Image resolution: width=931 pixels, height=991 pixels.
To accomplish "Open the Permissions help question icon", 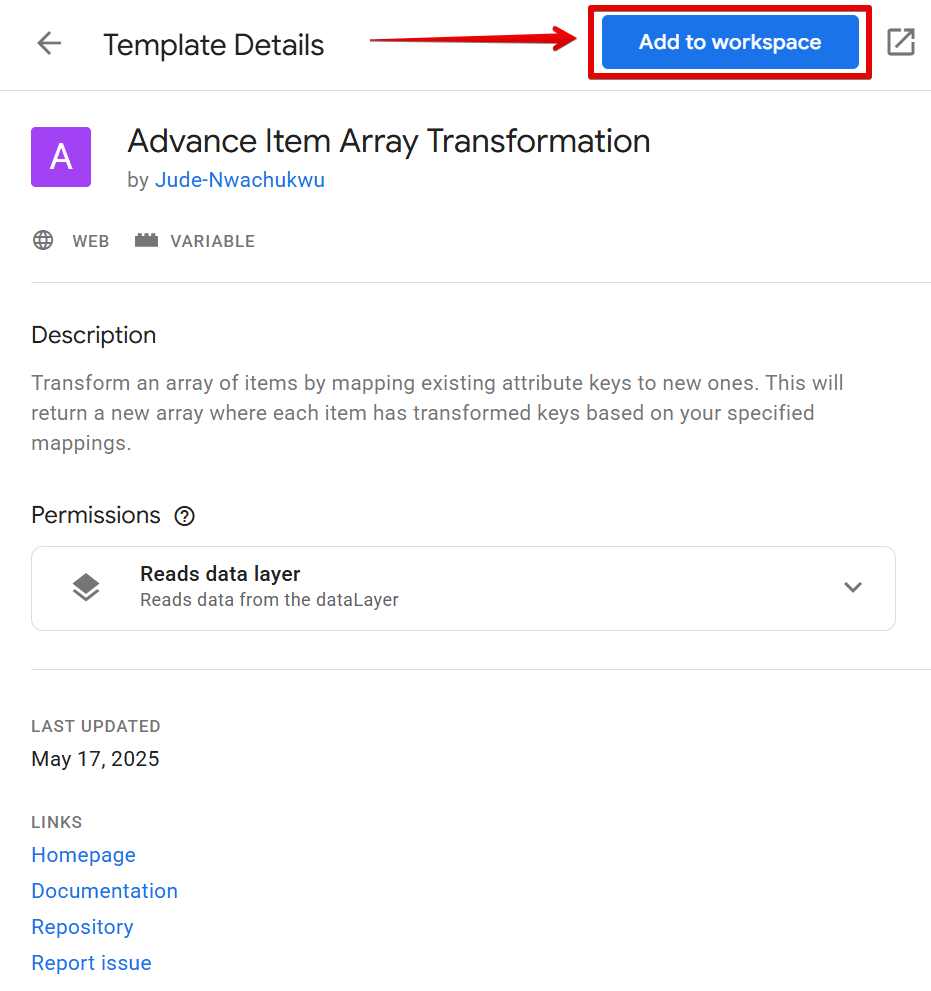I will click(x=185, y=516).
